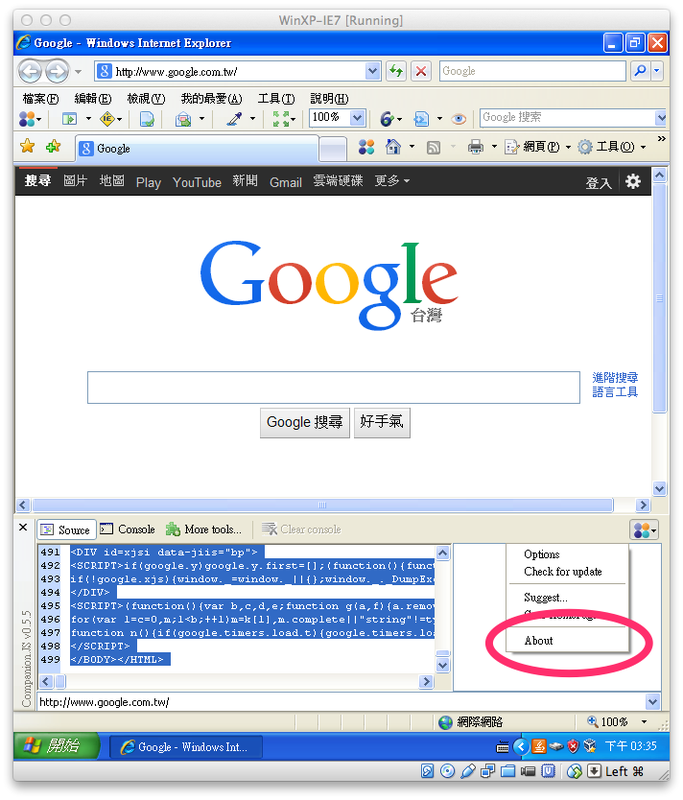683x800 pixels.
Task: Click the eyedropper color picker toolbar icon
Action: pos(234,119)
